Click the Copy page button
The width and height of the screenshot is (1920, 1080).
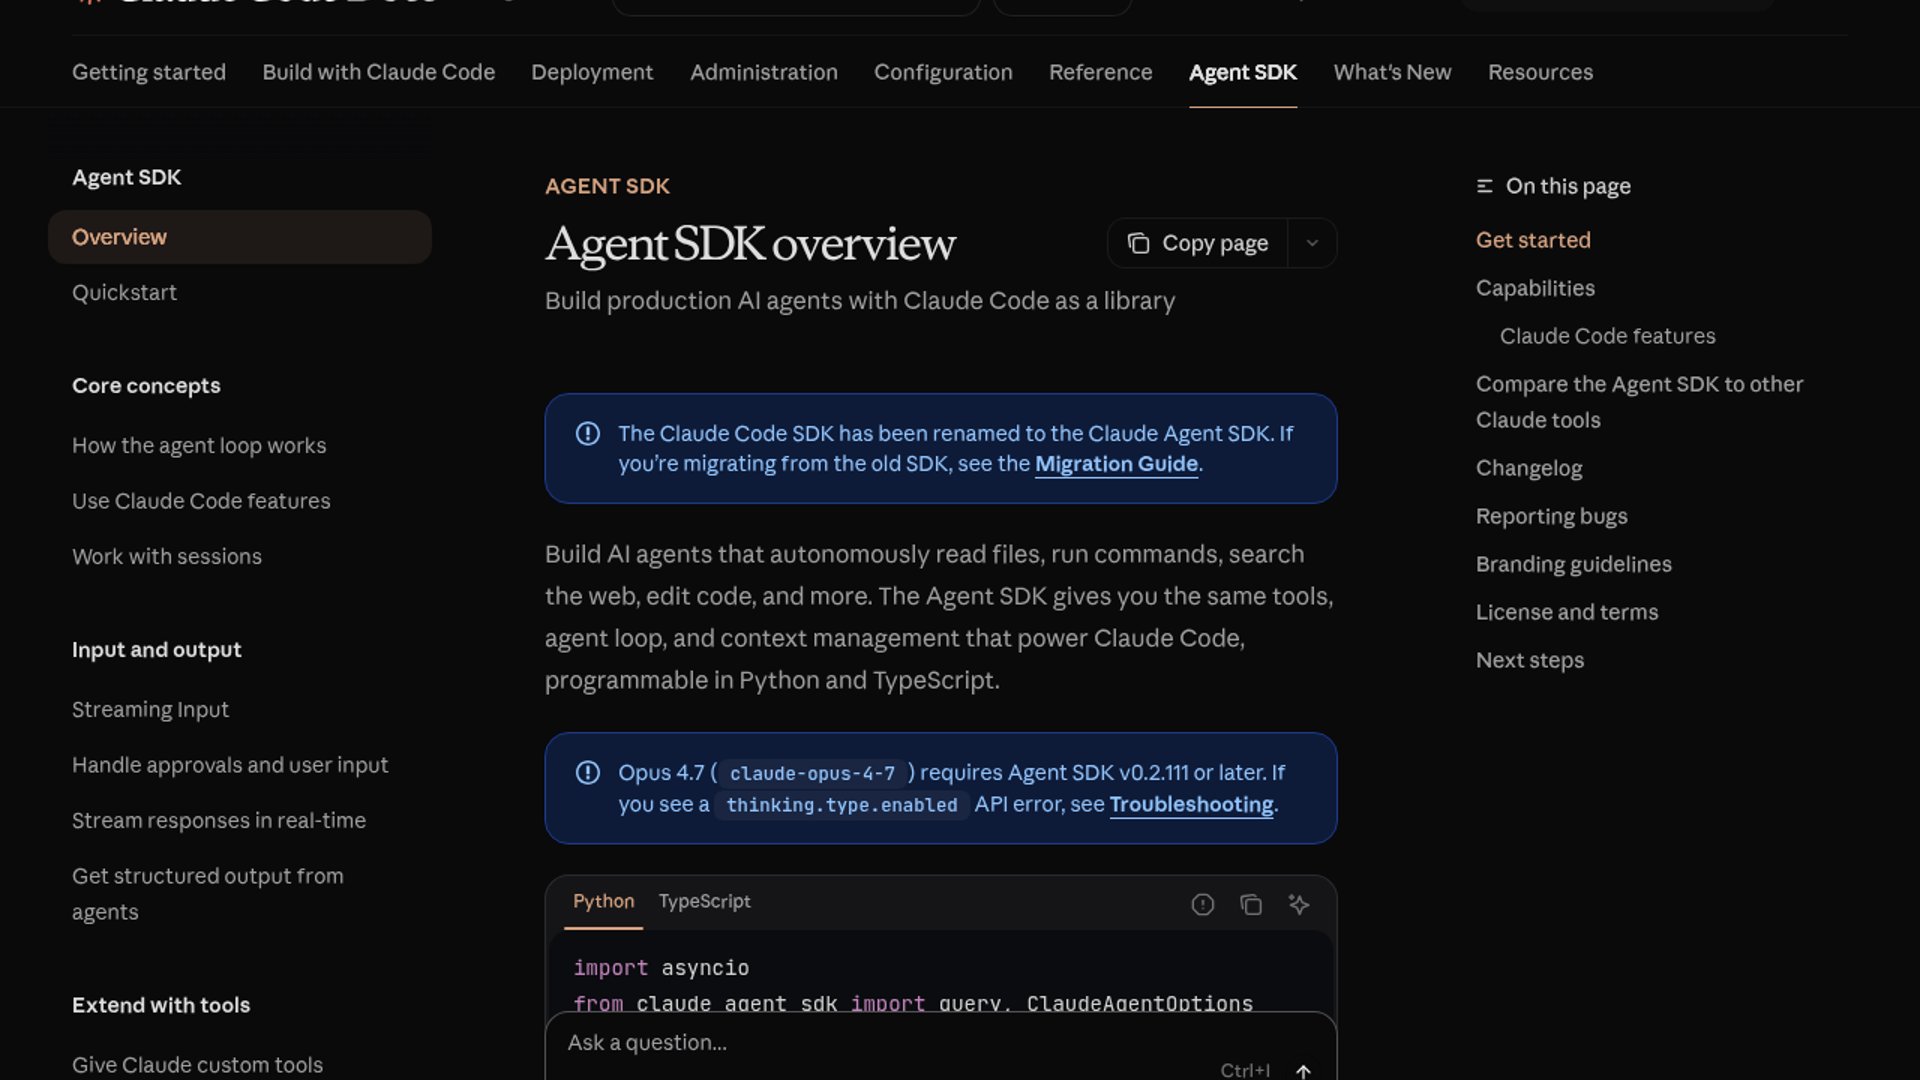coord(1198,243)
